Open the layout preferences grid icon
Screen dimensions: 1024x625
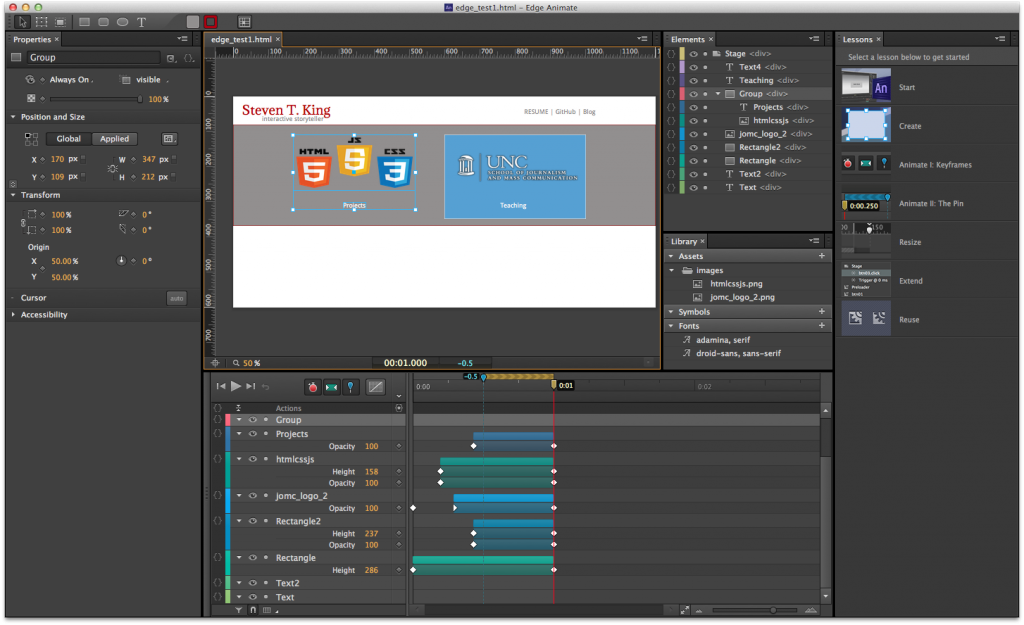(x=244, y=22)
